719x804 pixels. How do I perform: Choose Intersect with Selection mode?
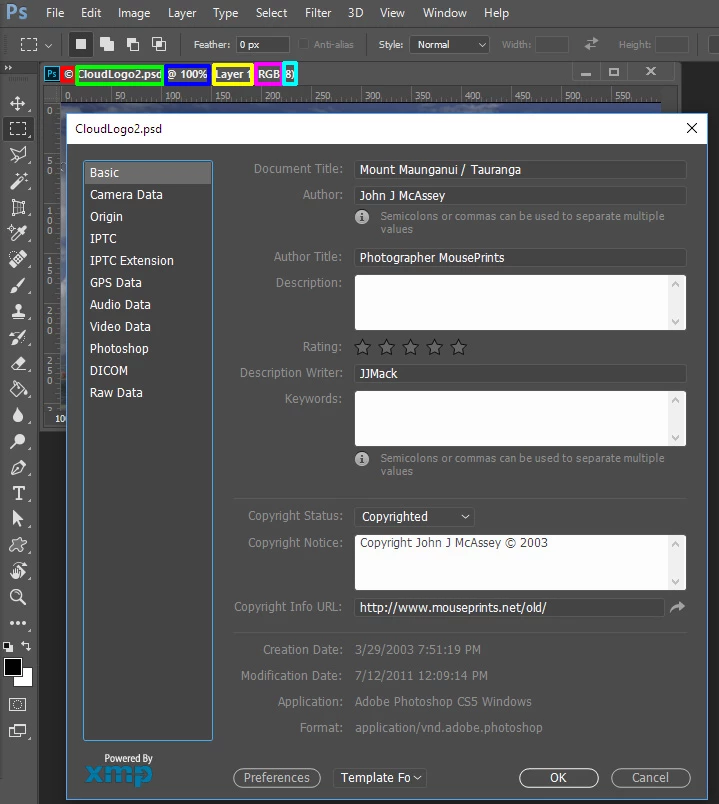159,45
